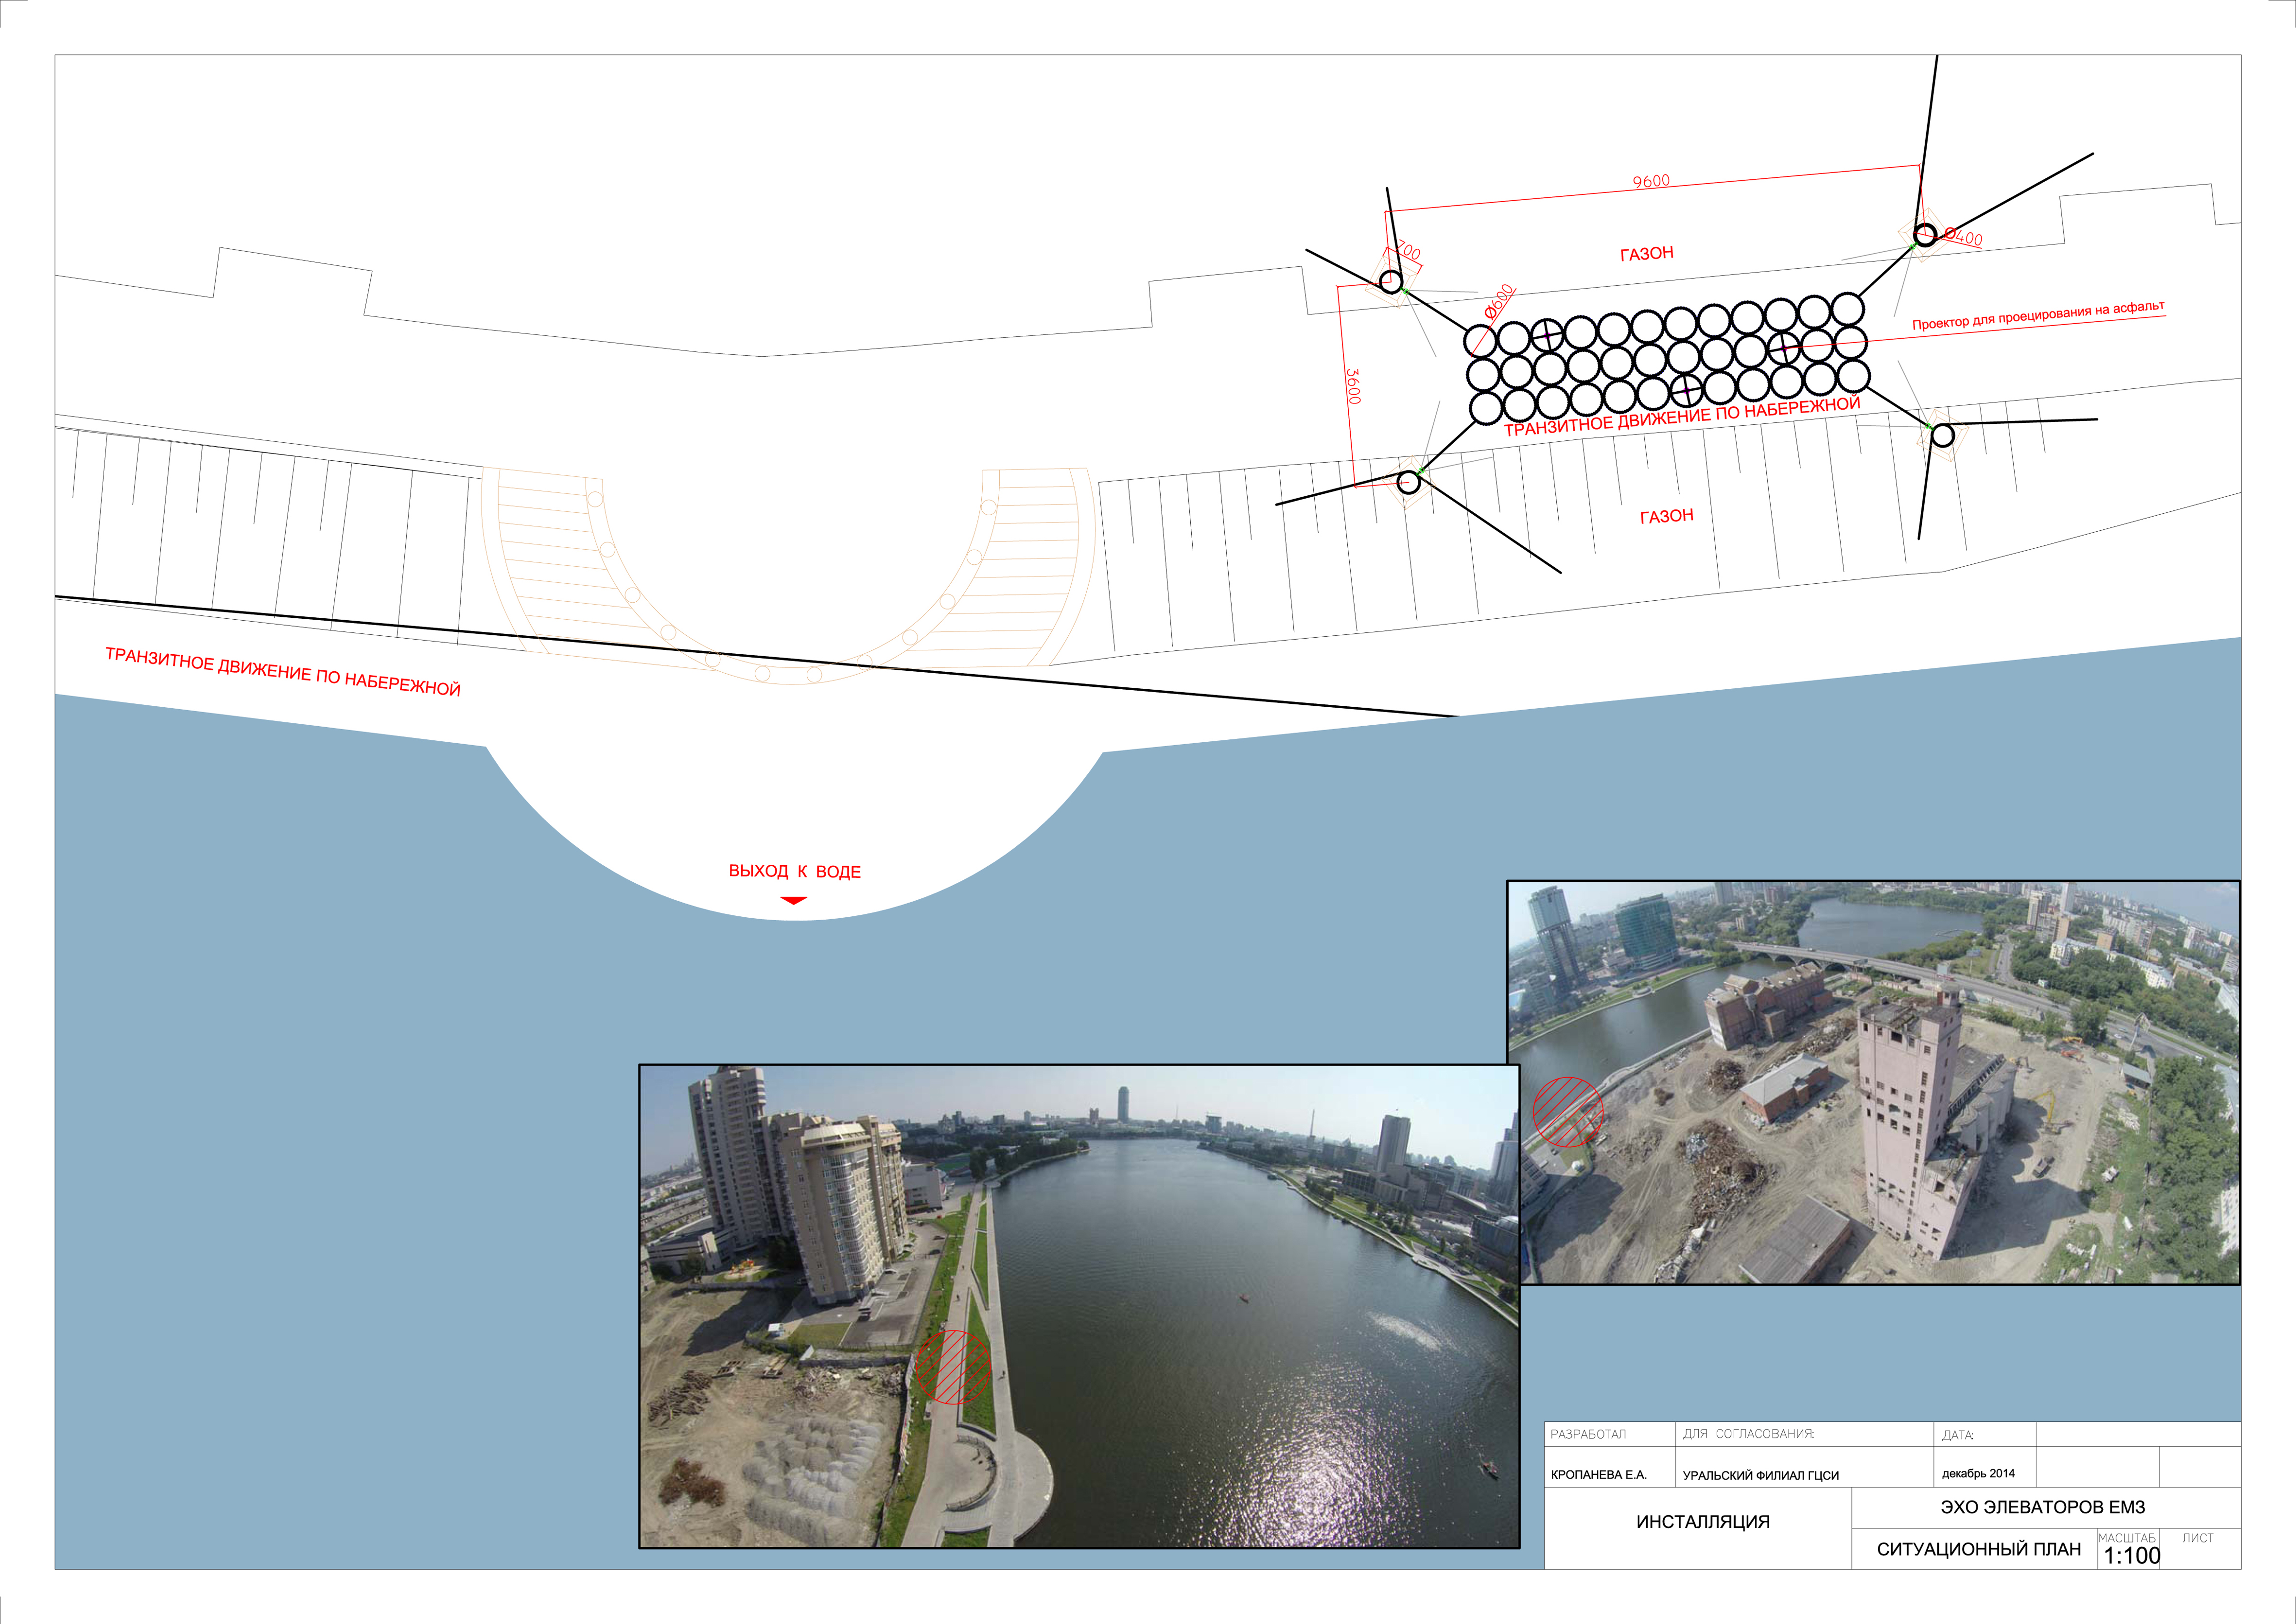
Task: Click the Ø600 diameter label
Action: 1498,302
